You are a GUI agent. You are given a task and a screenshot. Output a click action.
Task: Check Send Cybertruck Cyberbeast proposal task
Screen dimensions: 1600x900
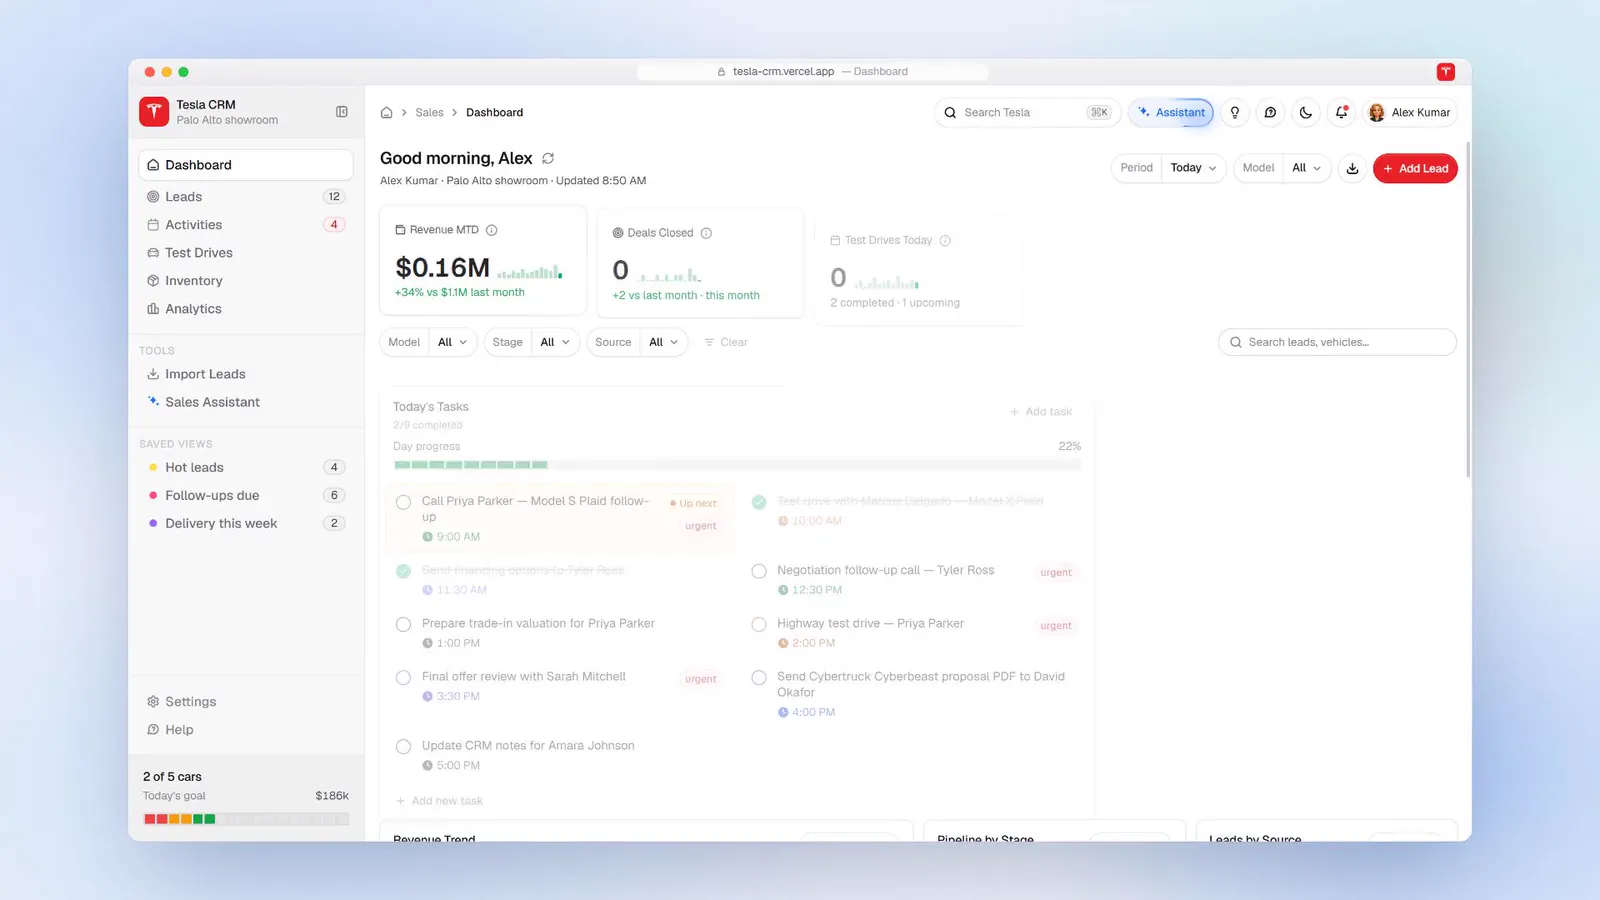click(x=759, y=677)
